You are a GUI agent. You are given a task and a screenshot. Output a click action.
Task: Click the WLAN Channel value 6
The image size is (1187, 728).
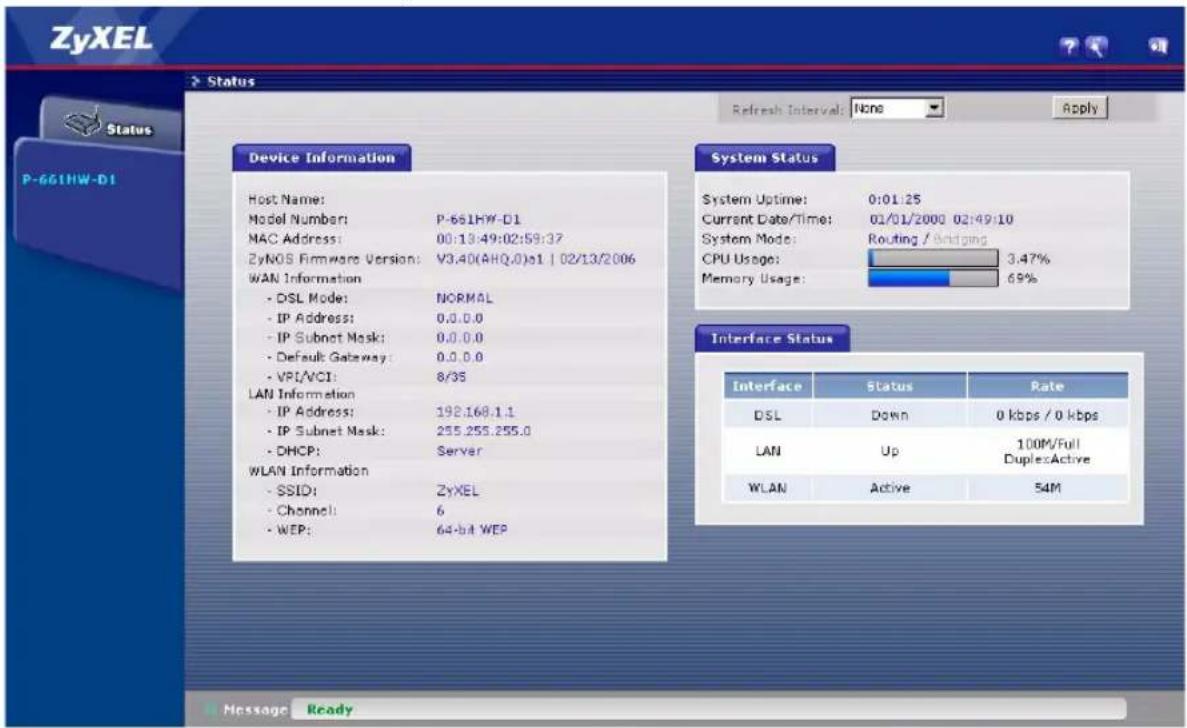pyautogui.click(x=441, y=510)
